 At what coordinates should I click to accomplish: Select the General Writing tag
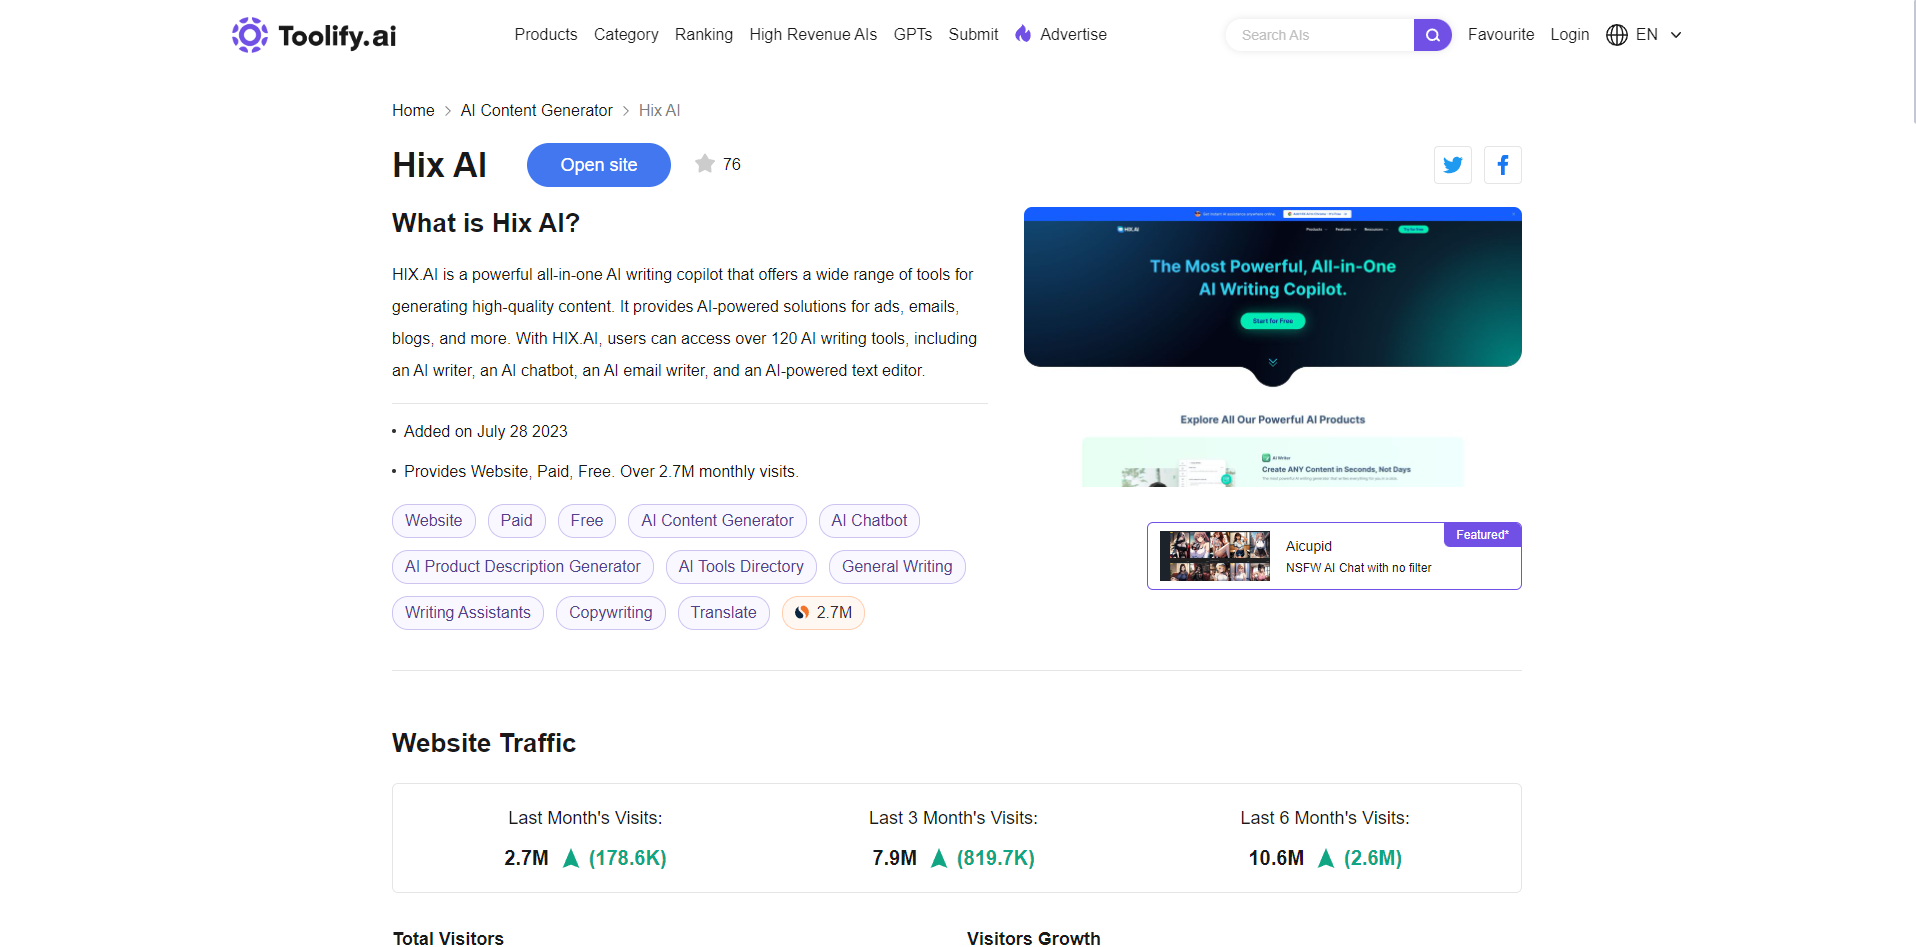click(x=898, y=567)
